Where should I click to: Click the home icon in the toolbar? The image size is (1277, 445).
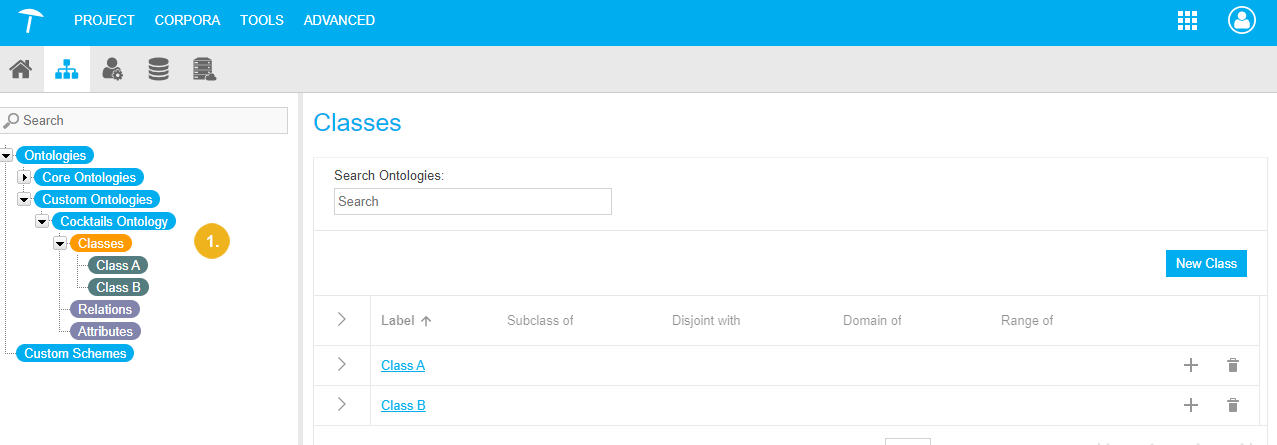[20, 70]
